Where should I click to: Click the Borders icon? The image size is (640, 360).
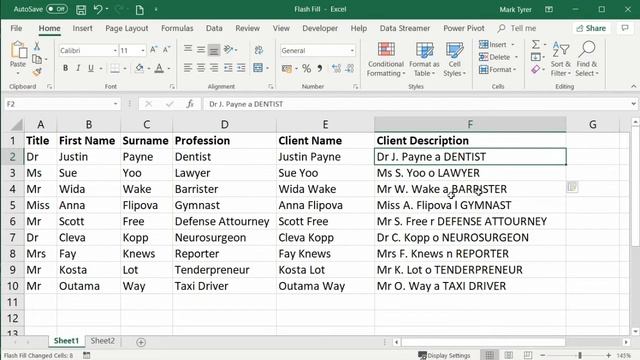[115, 68]
